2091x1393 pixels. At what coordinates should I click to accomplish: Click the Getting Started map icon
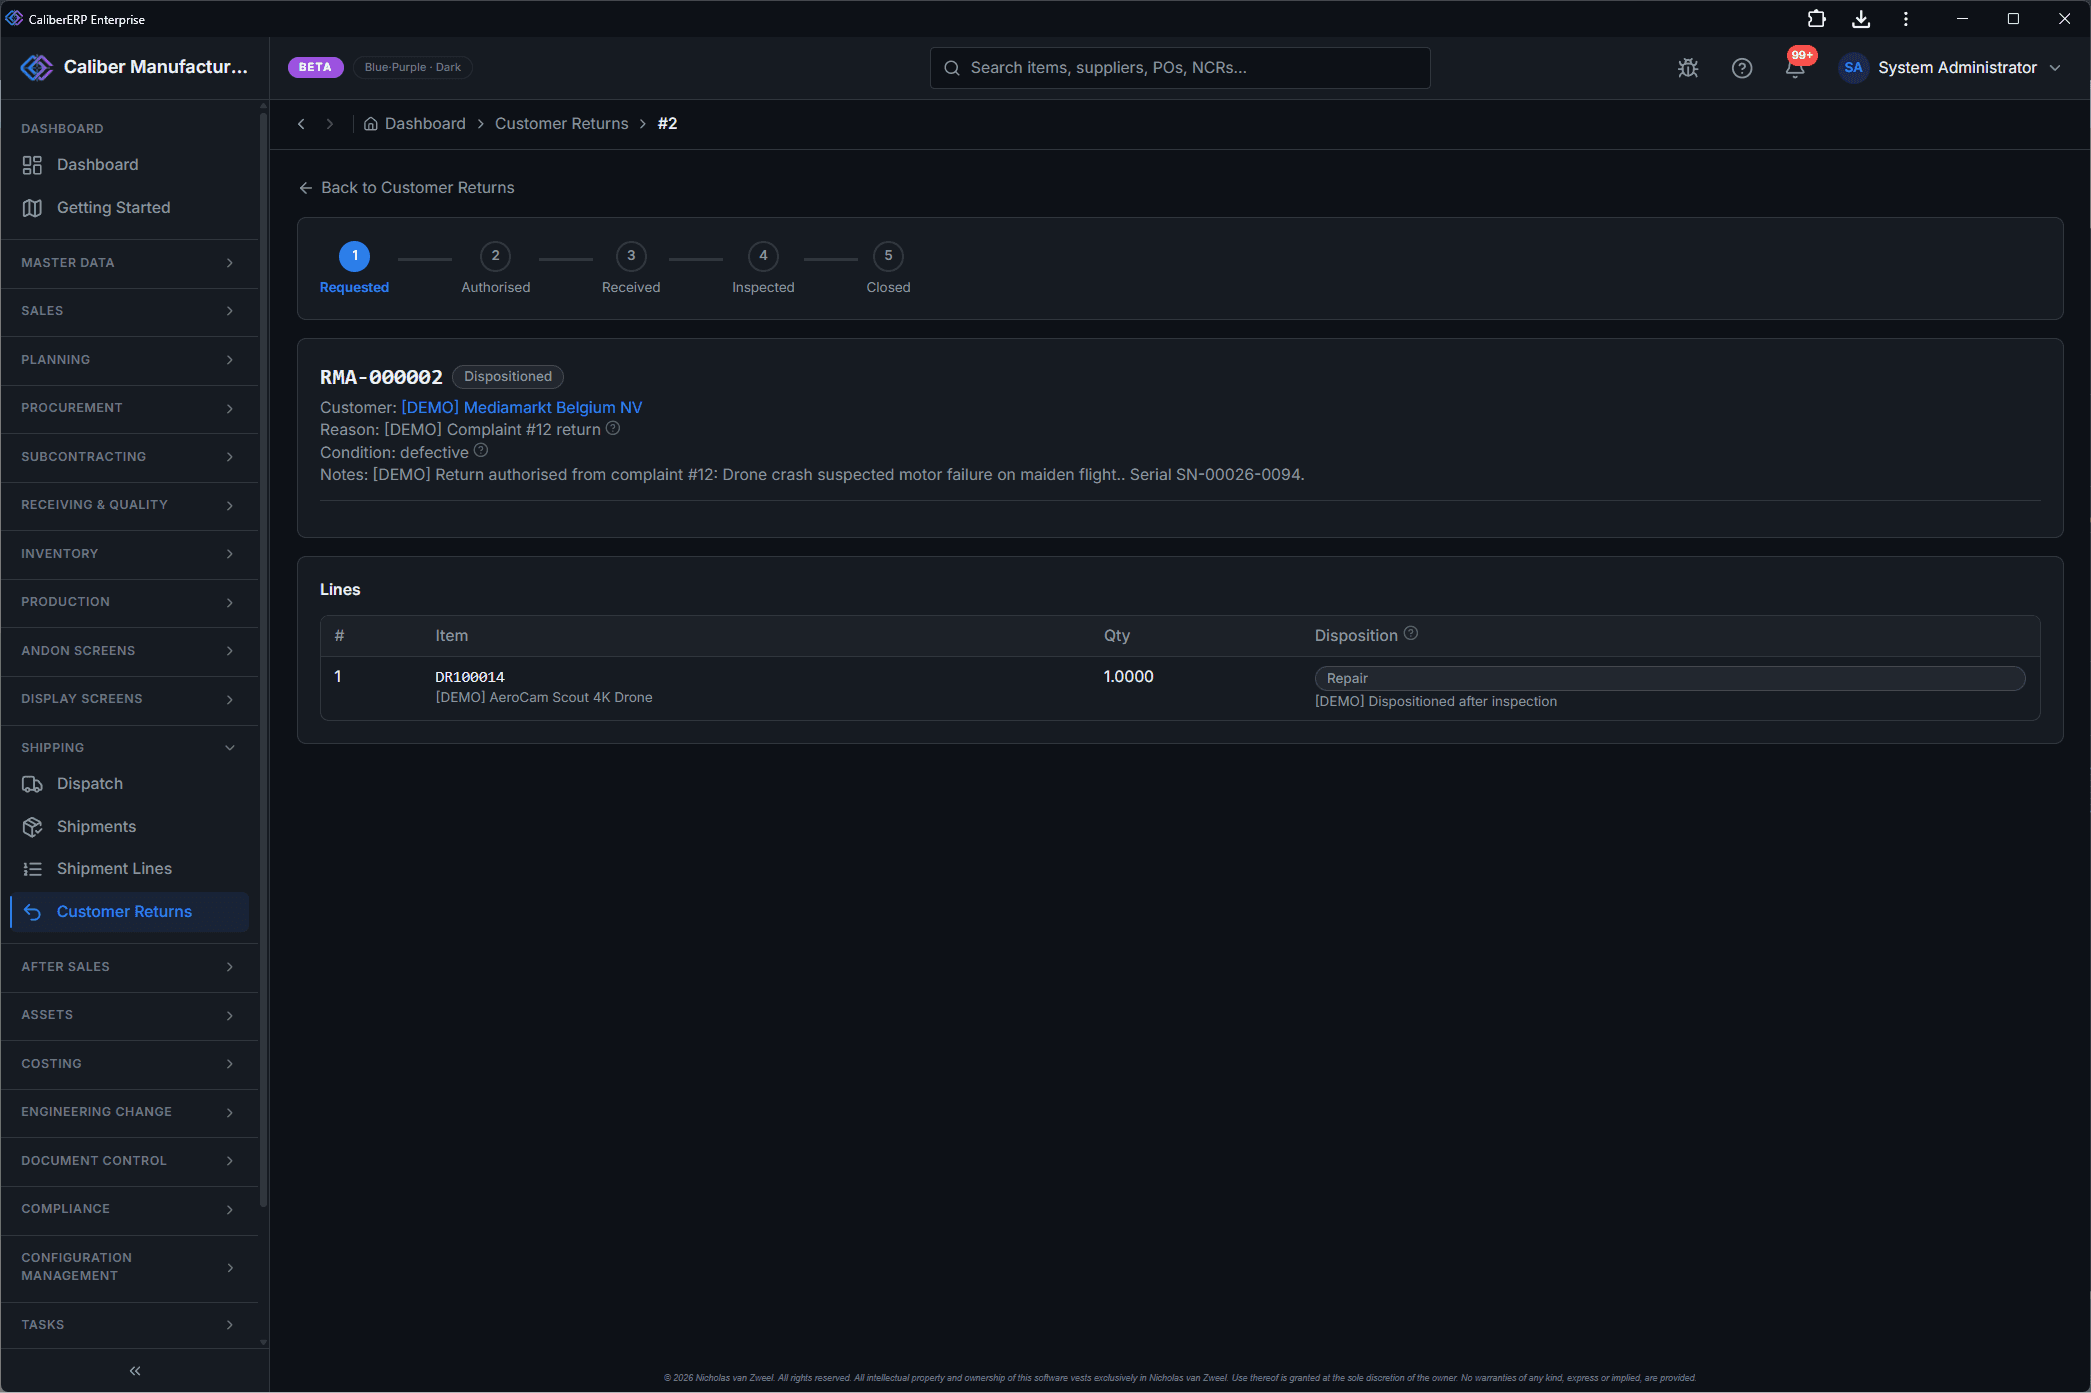pyautogui.click(x=32, y=208)
